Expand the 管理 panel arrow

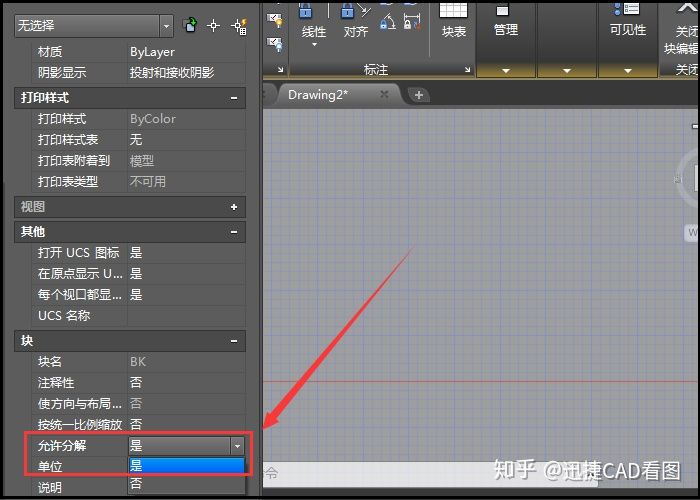pos(506,71)
